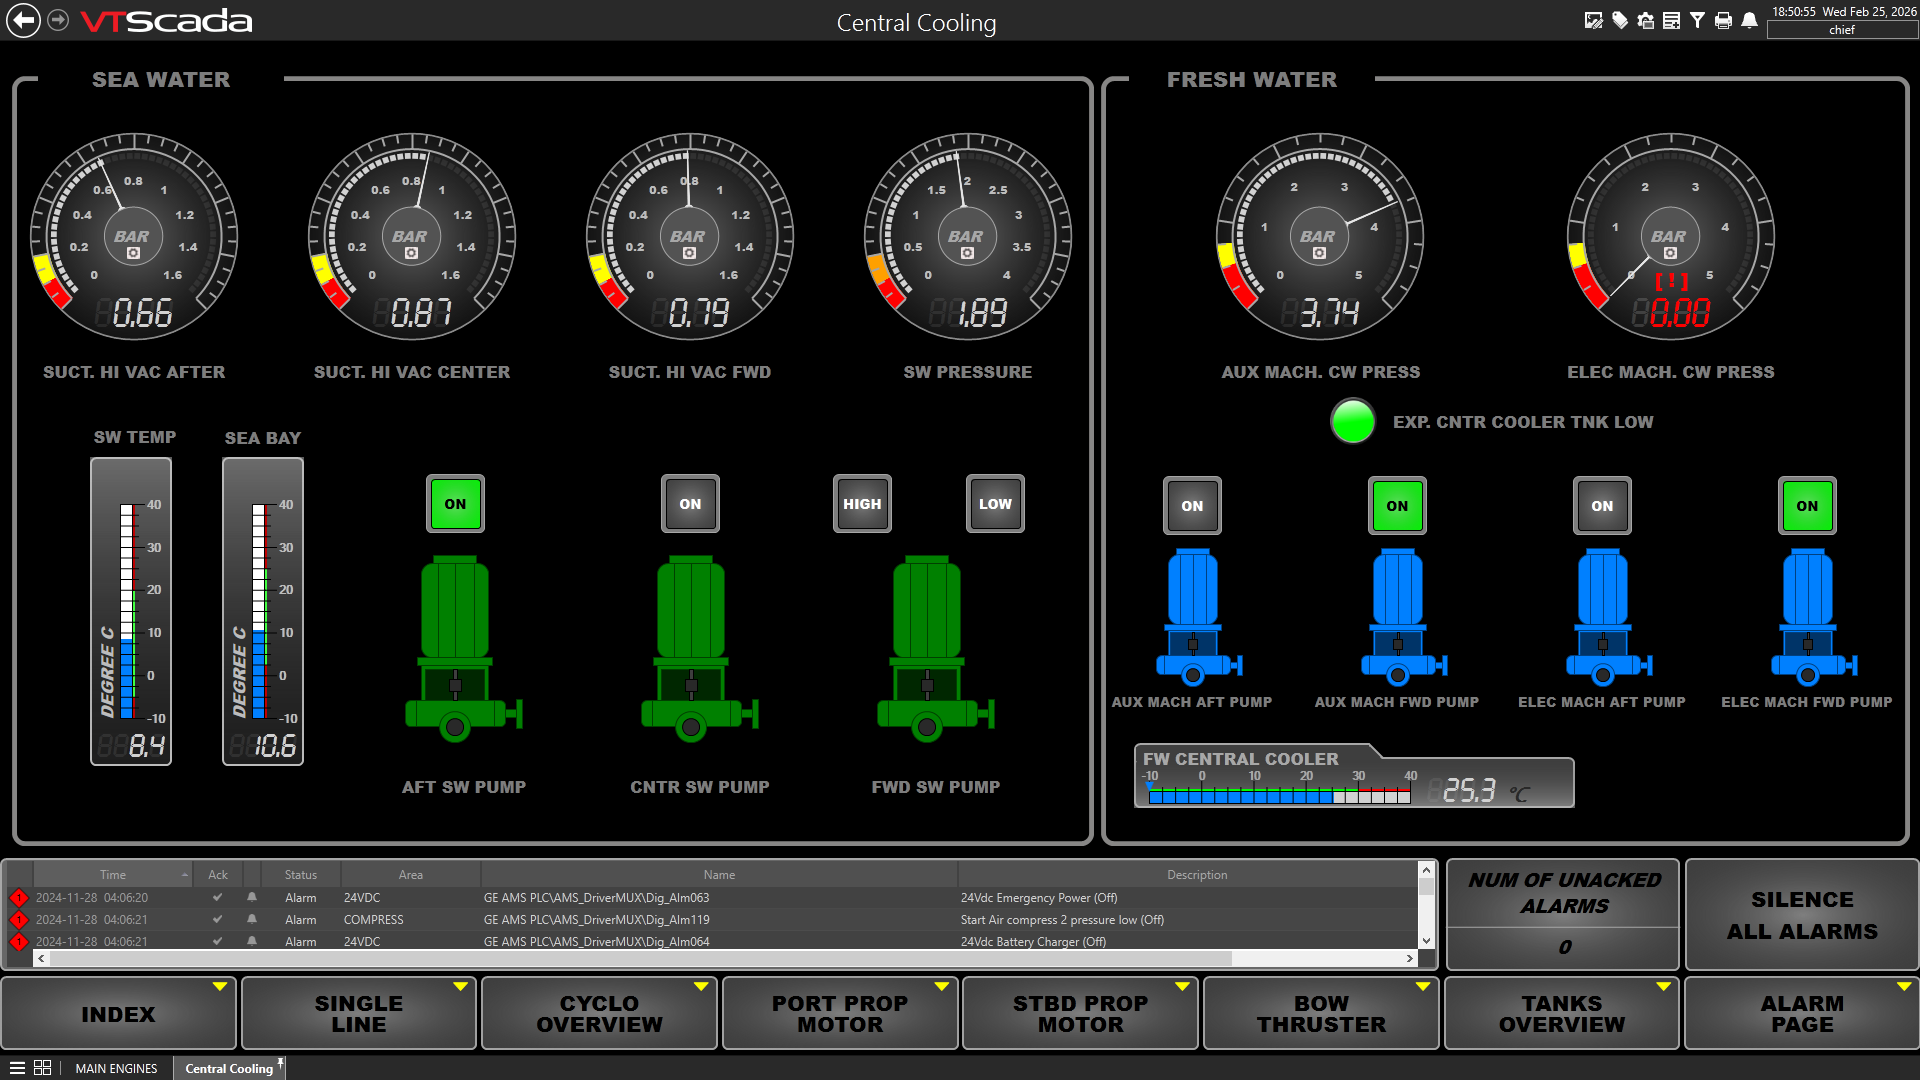The width and height of the screenshot is (1920, 1080).
Task: Expand the yellow arrow on ALARM PAGE button
Action: click(x=1904, y=987)
